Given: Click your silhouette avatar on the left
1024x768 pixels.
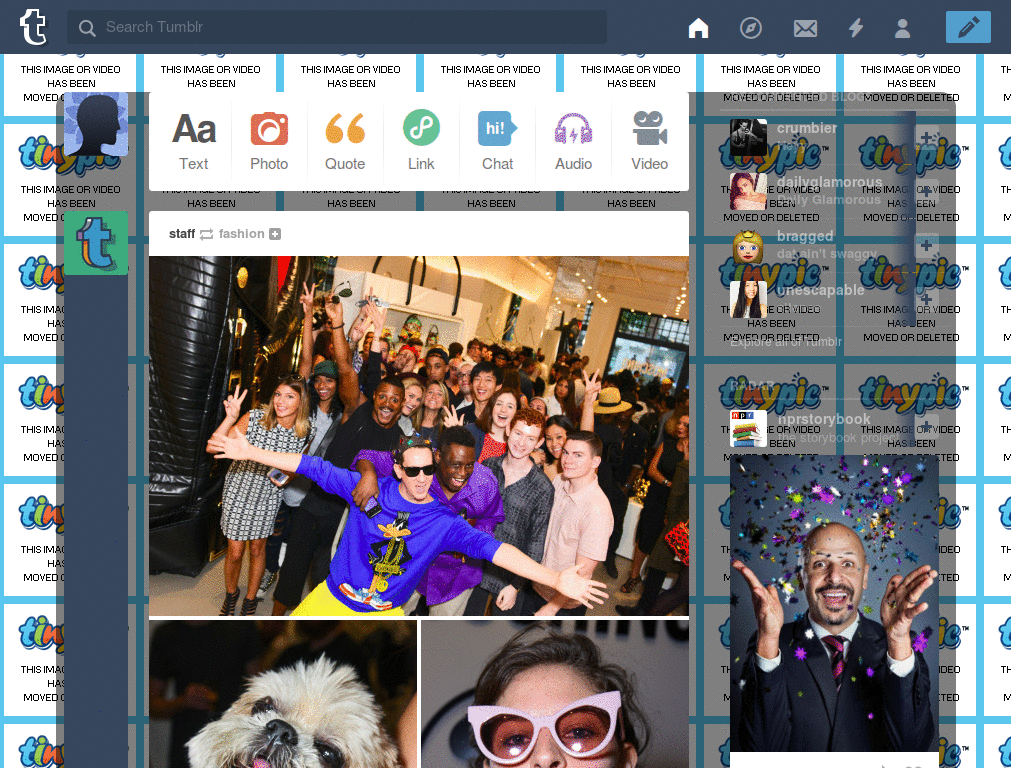Looking at the screenshot, I should pos(96,124).
